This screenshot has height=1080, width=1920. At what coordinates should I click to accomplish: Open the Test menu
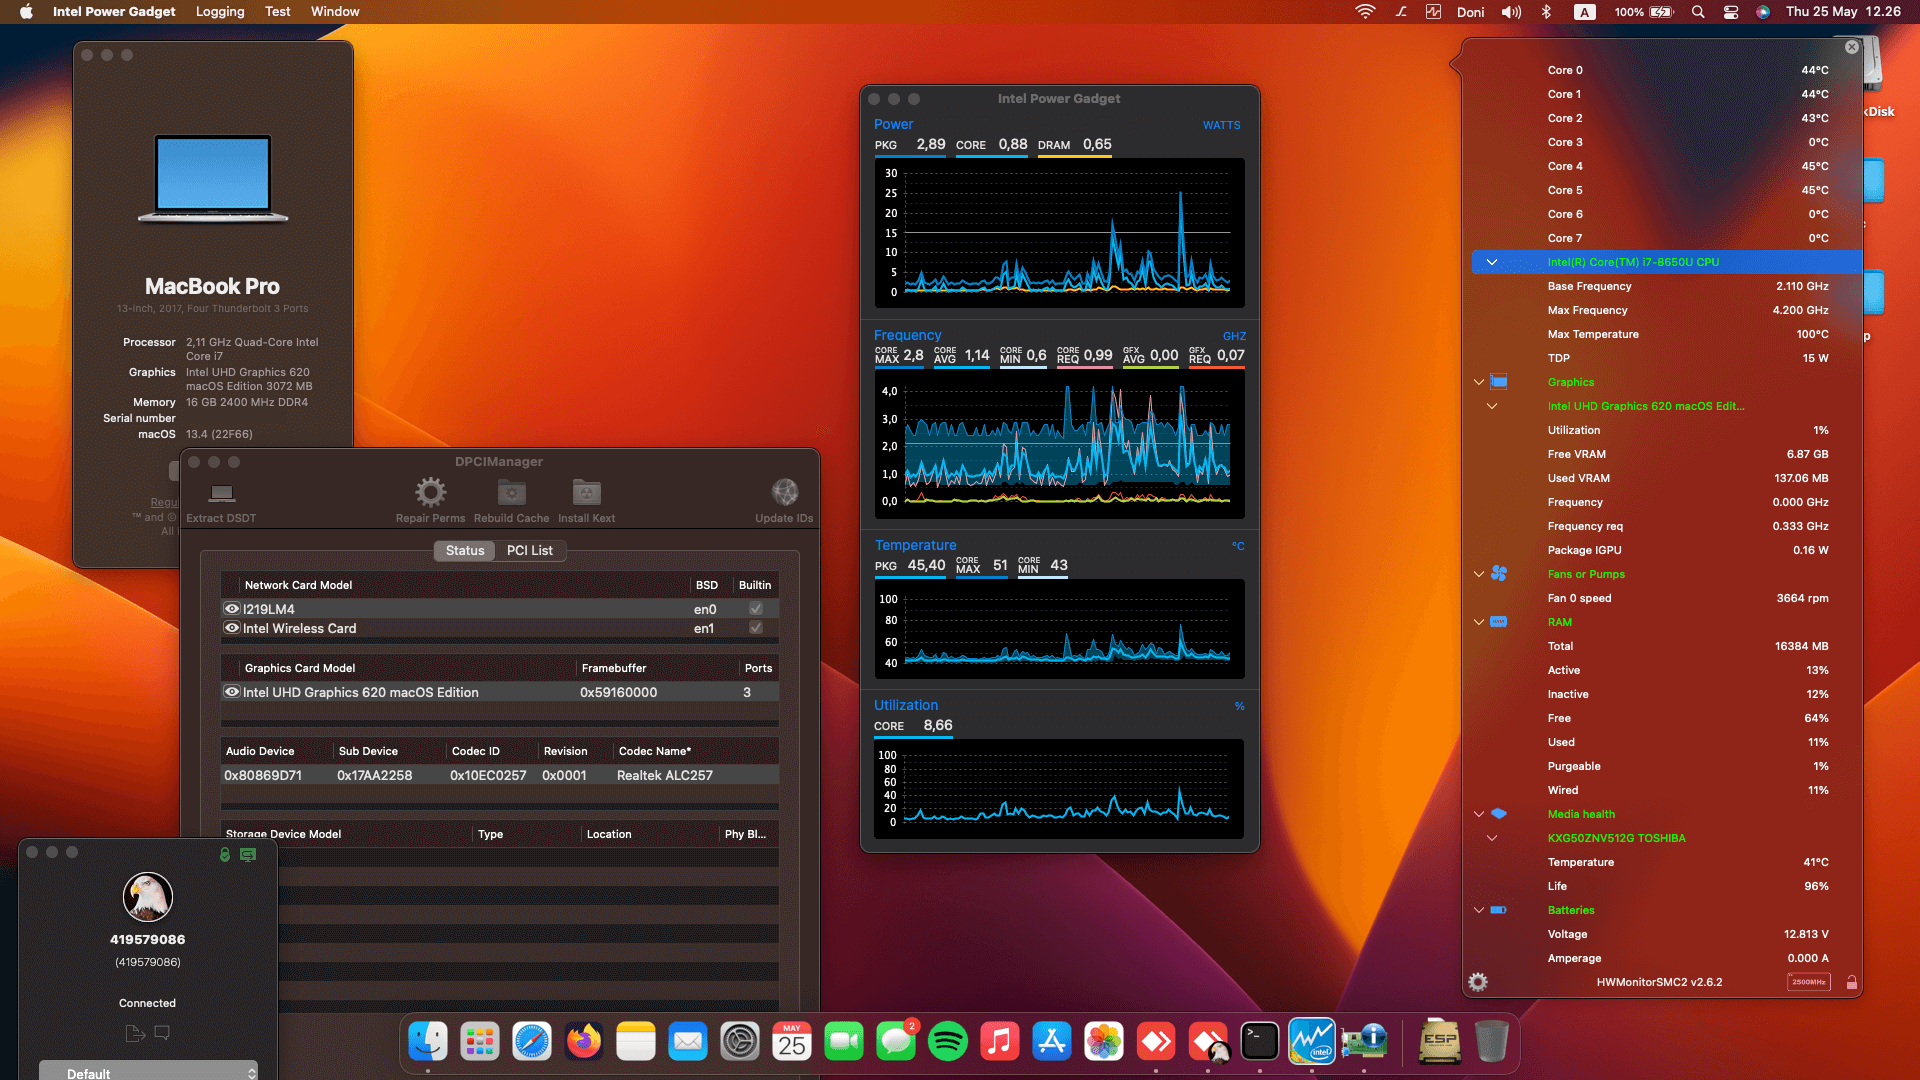tap(278, 12)
